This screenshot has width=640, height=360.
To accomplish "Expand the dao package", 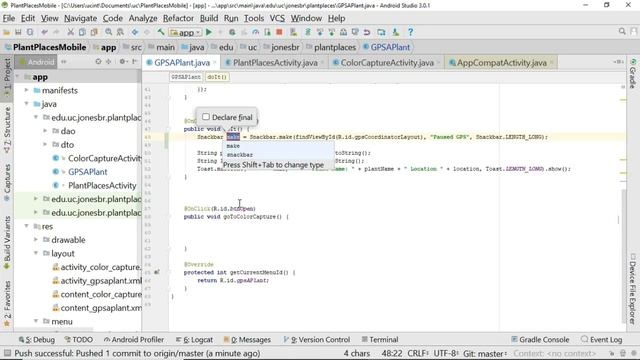I will click(x=45, y=131).
